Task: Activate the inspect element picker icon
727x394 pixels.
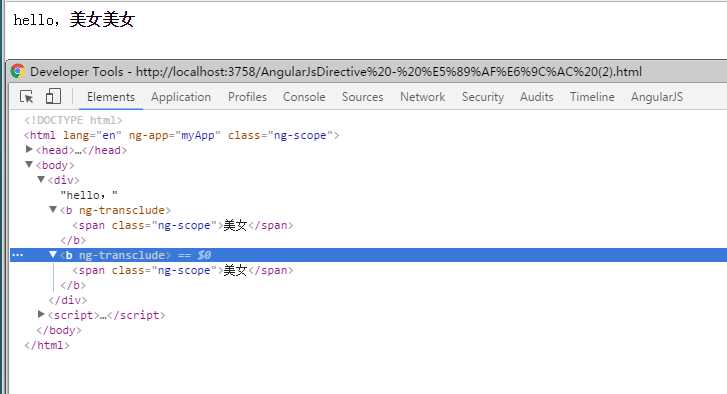Action: pyautogui.click(x=26, y=96)
